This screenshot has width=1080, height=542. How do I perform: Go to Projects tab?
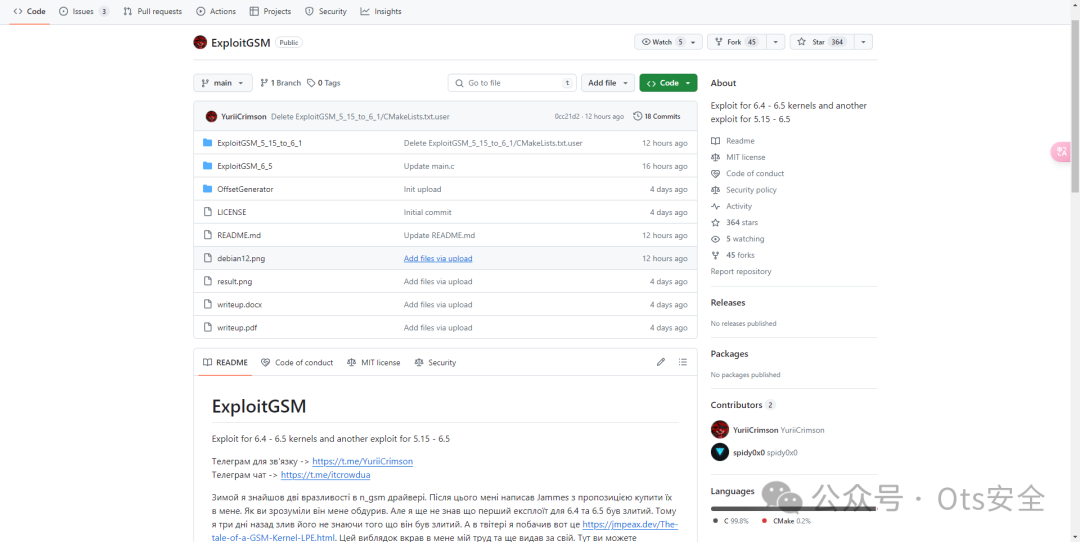click(x=270, y=11)
